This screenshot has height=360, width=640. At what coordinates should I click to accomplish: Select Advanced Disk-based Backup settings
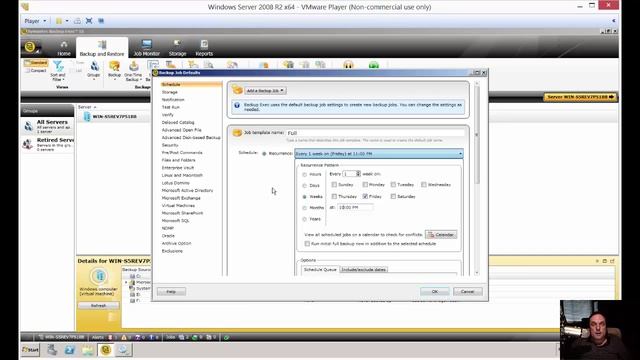(x=191, y=138)
